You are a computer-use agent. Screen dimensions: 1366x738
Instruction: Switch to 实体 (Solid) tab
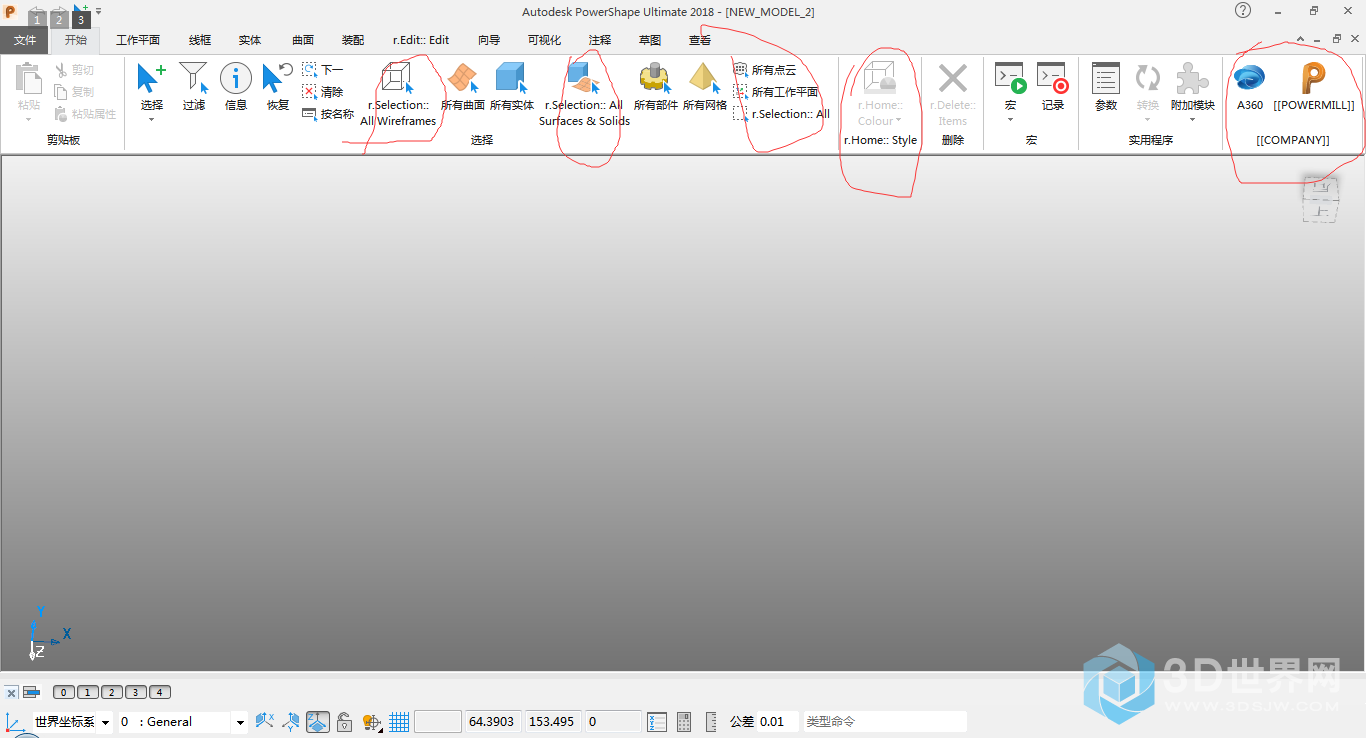tap(250, 40)
